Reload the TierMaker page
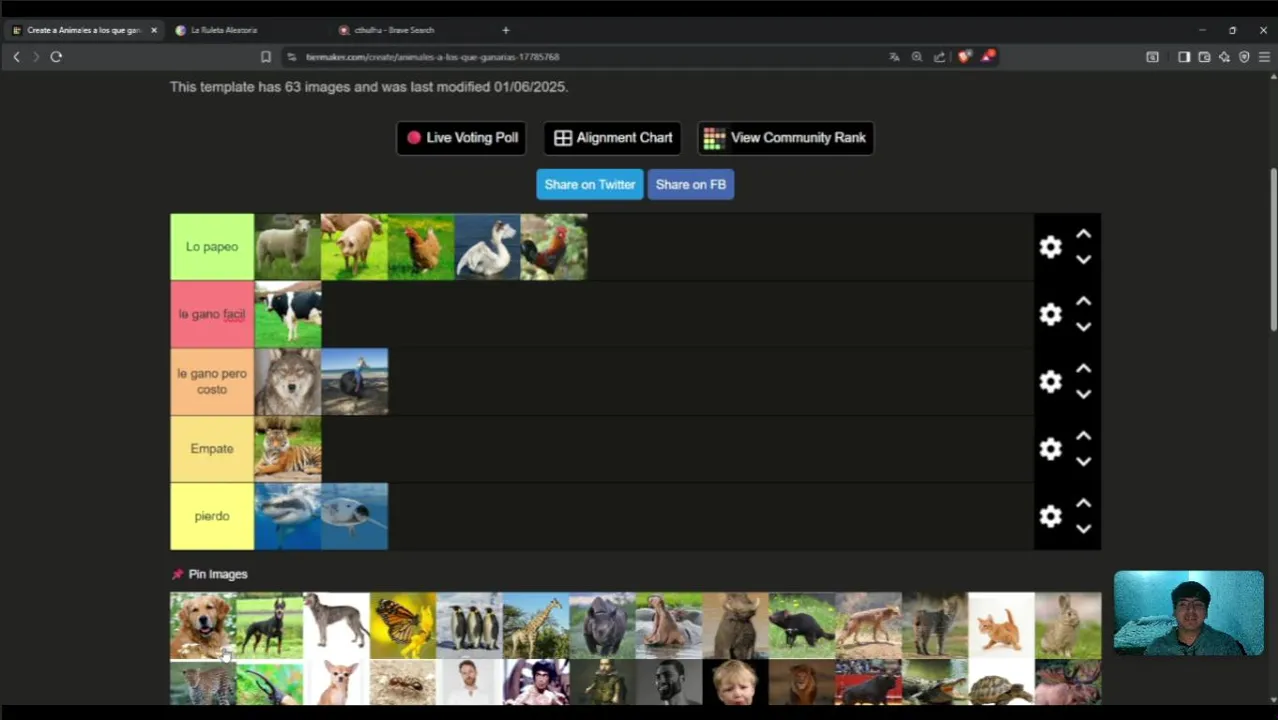This screenshot has width=1278, height=720. click(56, 57)
